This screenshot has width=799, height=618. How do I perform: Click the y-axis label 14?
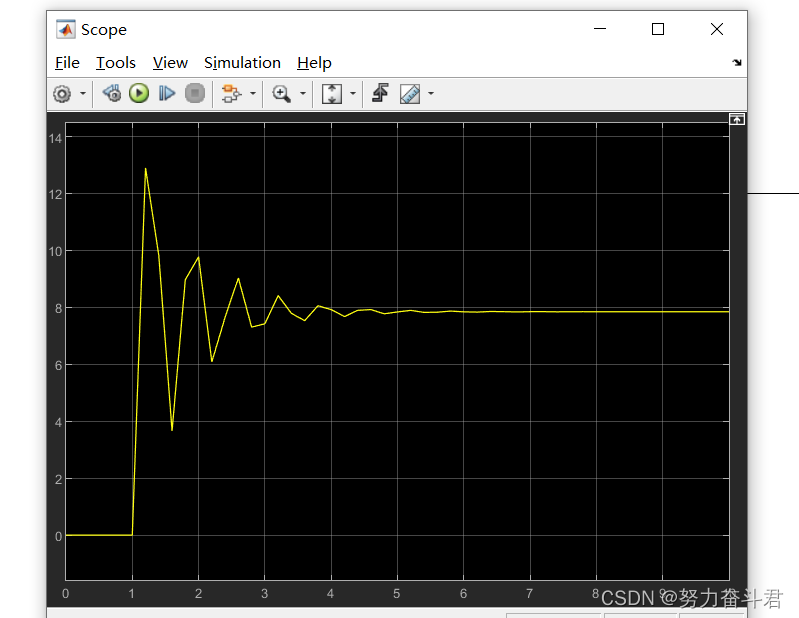pyautogui.click(x=56, y=139)
